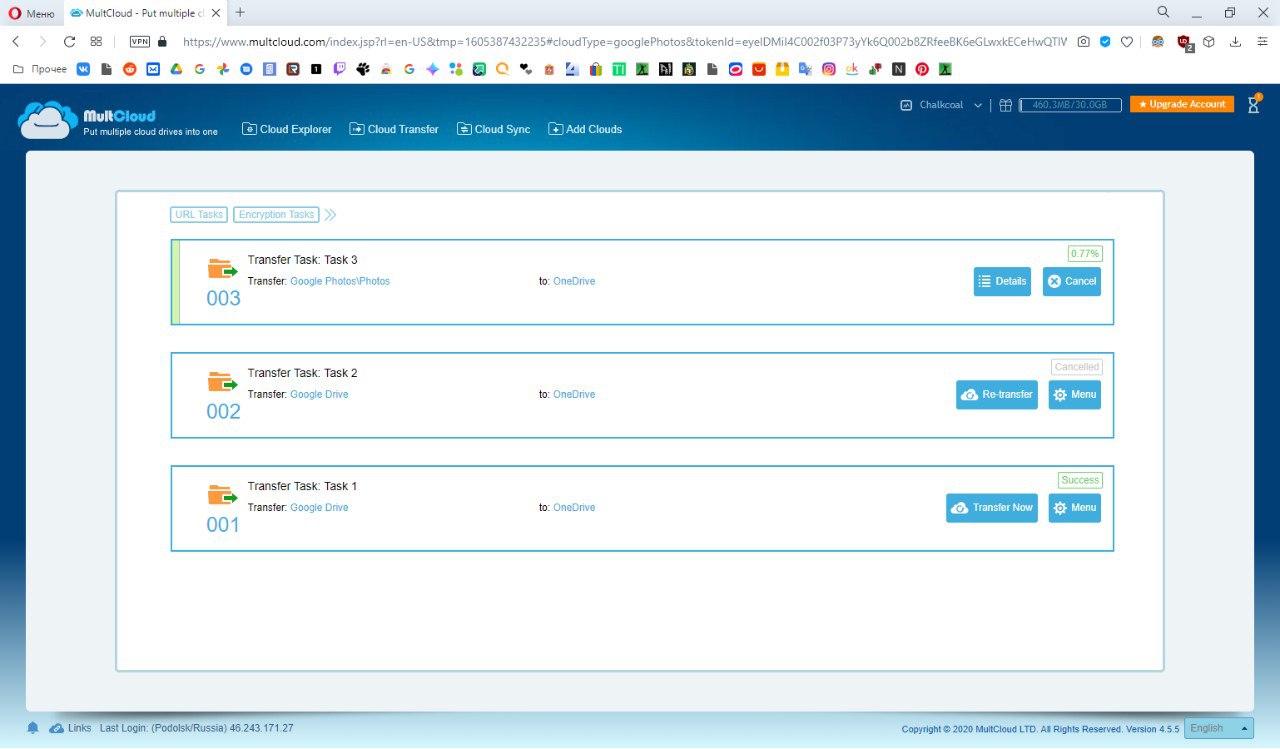Click the blue shield ad blocker icon
Screen dimensions: 1280x749
point(1105,42)
